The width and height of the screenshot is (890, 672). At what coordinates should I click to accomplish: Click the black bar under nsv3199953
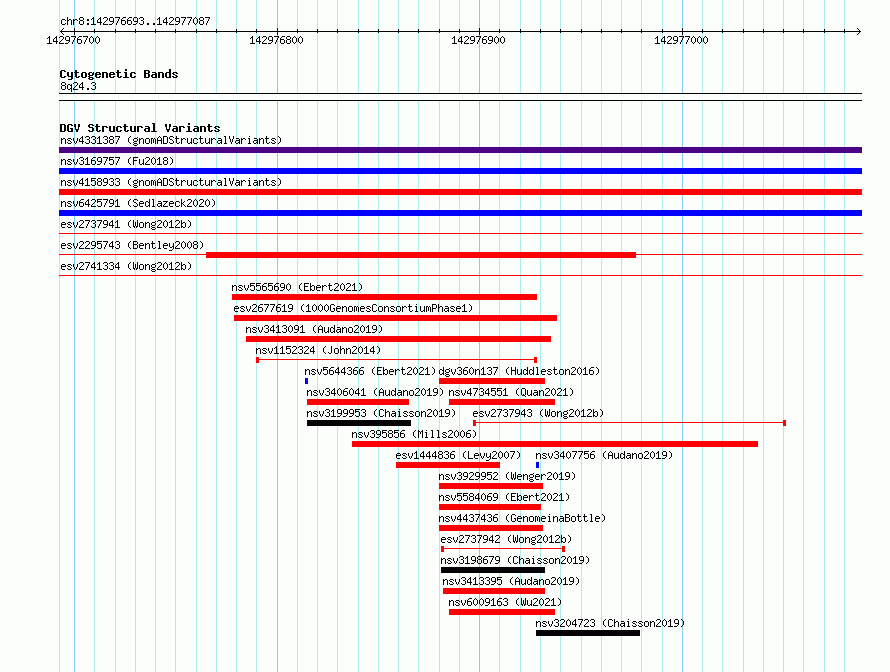(x=359, y=423)
